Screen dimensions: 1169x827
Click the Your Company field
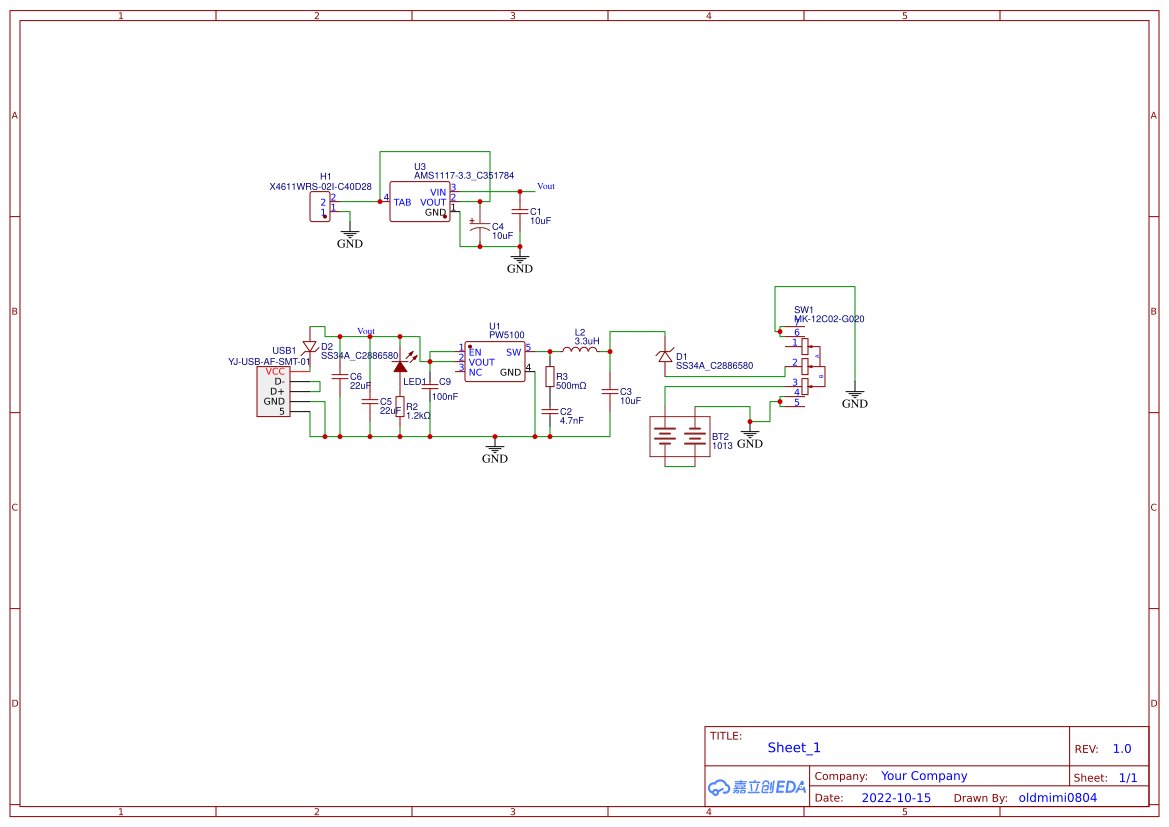[x=924, y=776]
